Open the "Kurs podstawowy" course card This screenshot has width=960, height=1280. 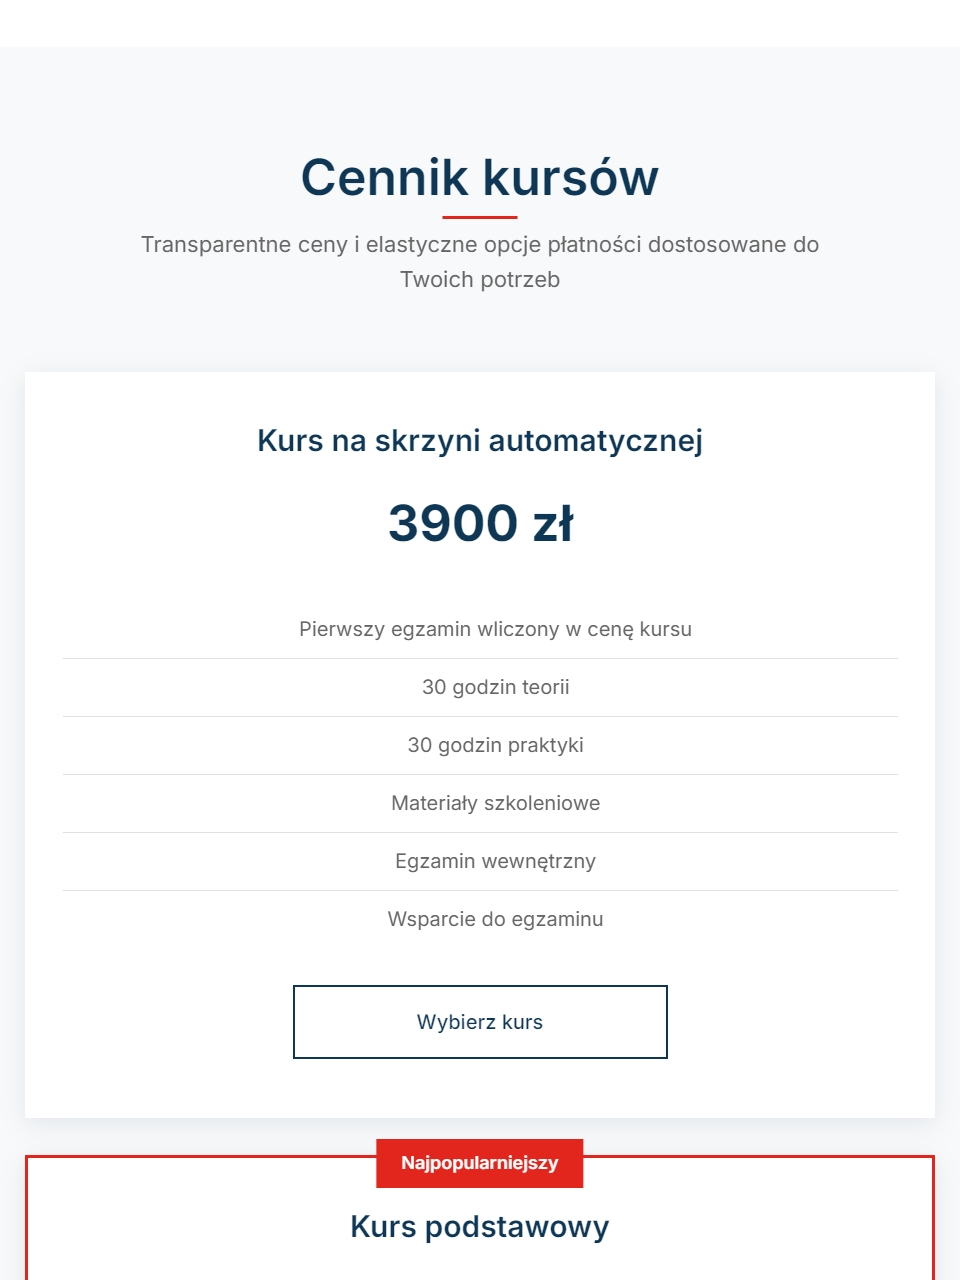480,1226
